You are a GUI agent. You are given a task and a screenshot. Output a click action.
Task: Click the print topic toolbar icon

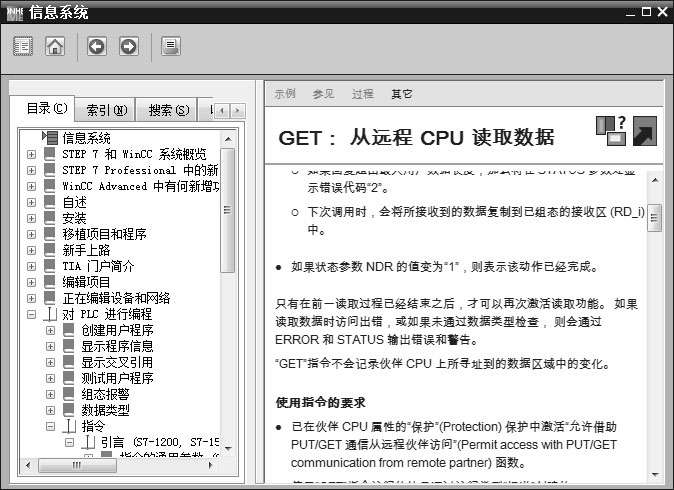click(171, 46)
